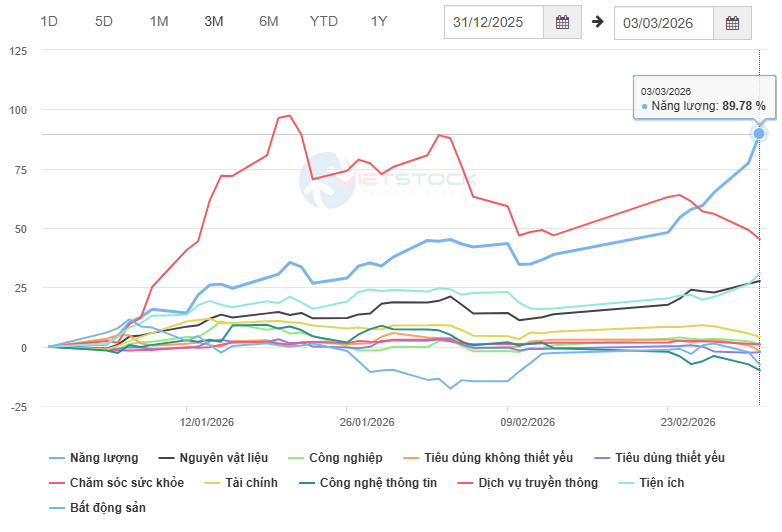Image resolution: width=782 pixels, height=532 pixels.
Task: Click Công nghệ thông tin legend label
Action: [x=379, y=483]
